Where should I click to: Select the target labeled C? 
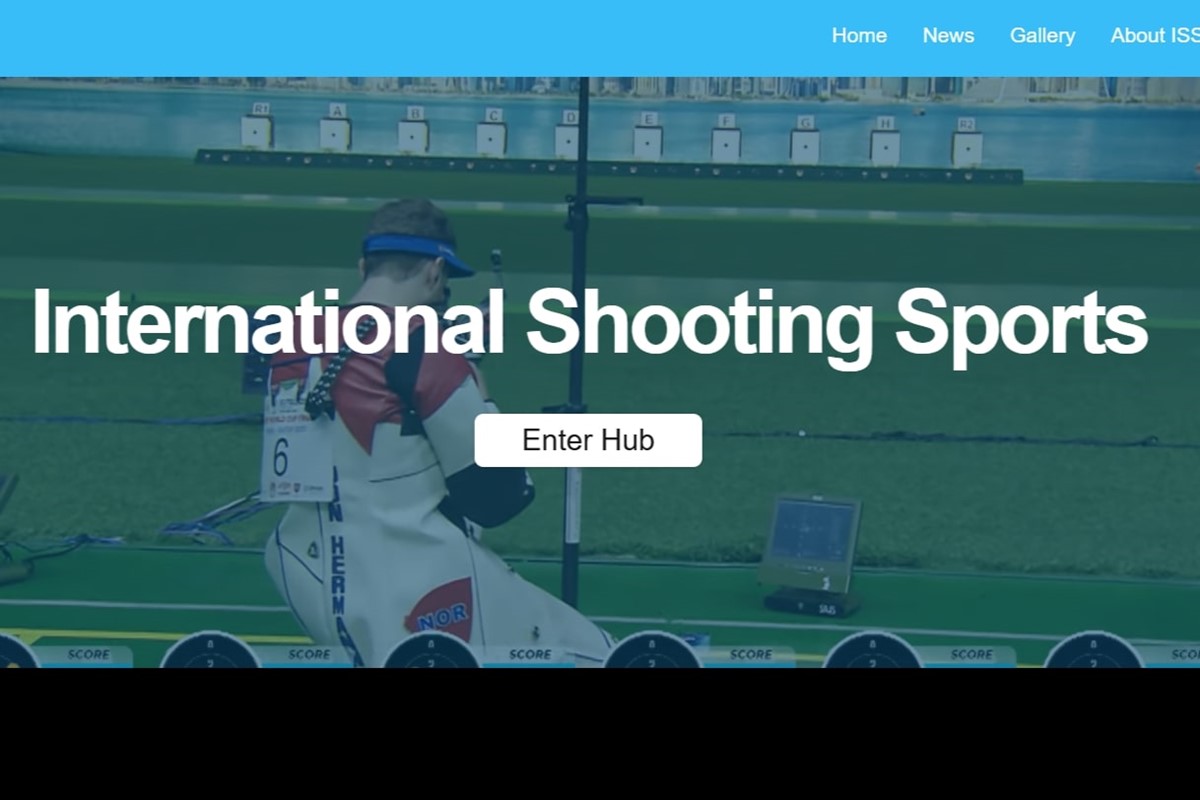point(491,137)
